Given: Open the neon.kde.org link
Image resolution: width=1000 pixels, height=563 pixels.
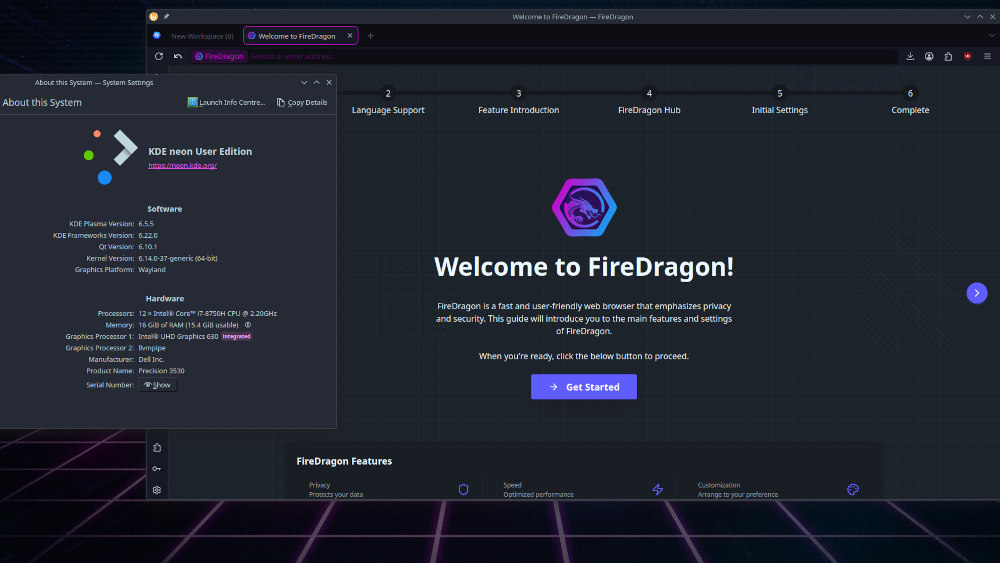Looking at the screenshot, I should [182, 165].
